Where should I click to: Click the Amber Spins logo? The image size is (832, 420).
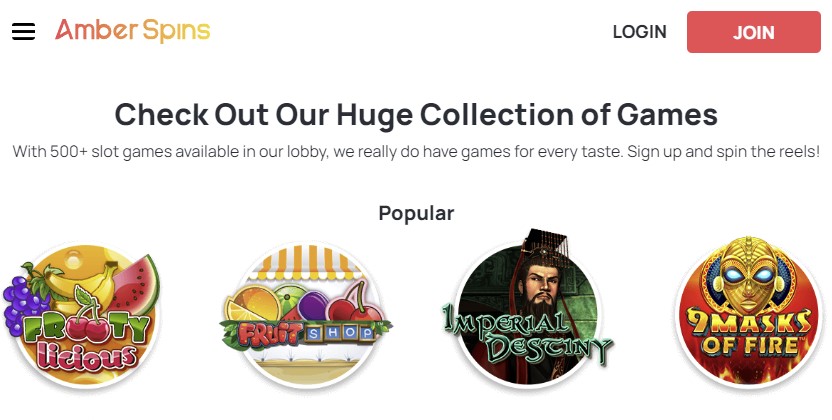[x=133, y=31]
